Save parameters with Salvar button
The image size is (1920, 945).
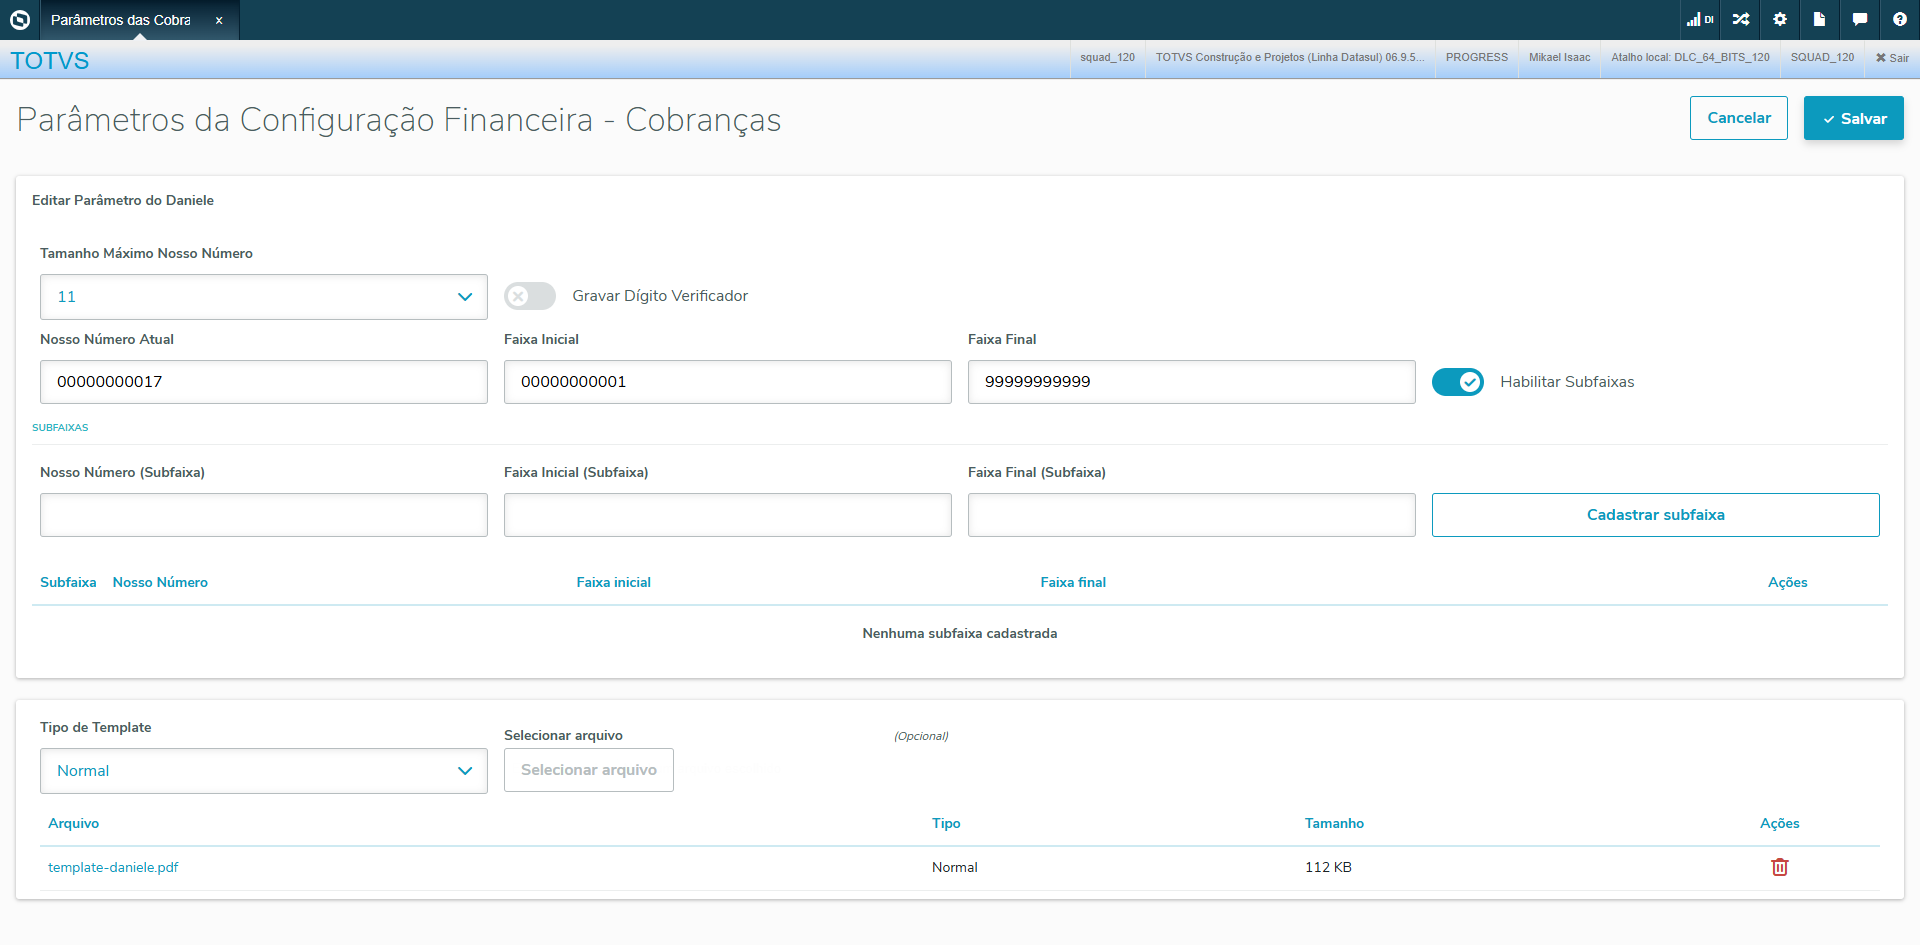[1854, 118]
